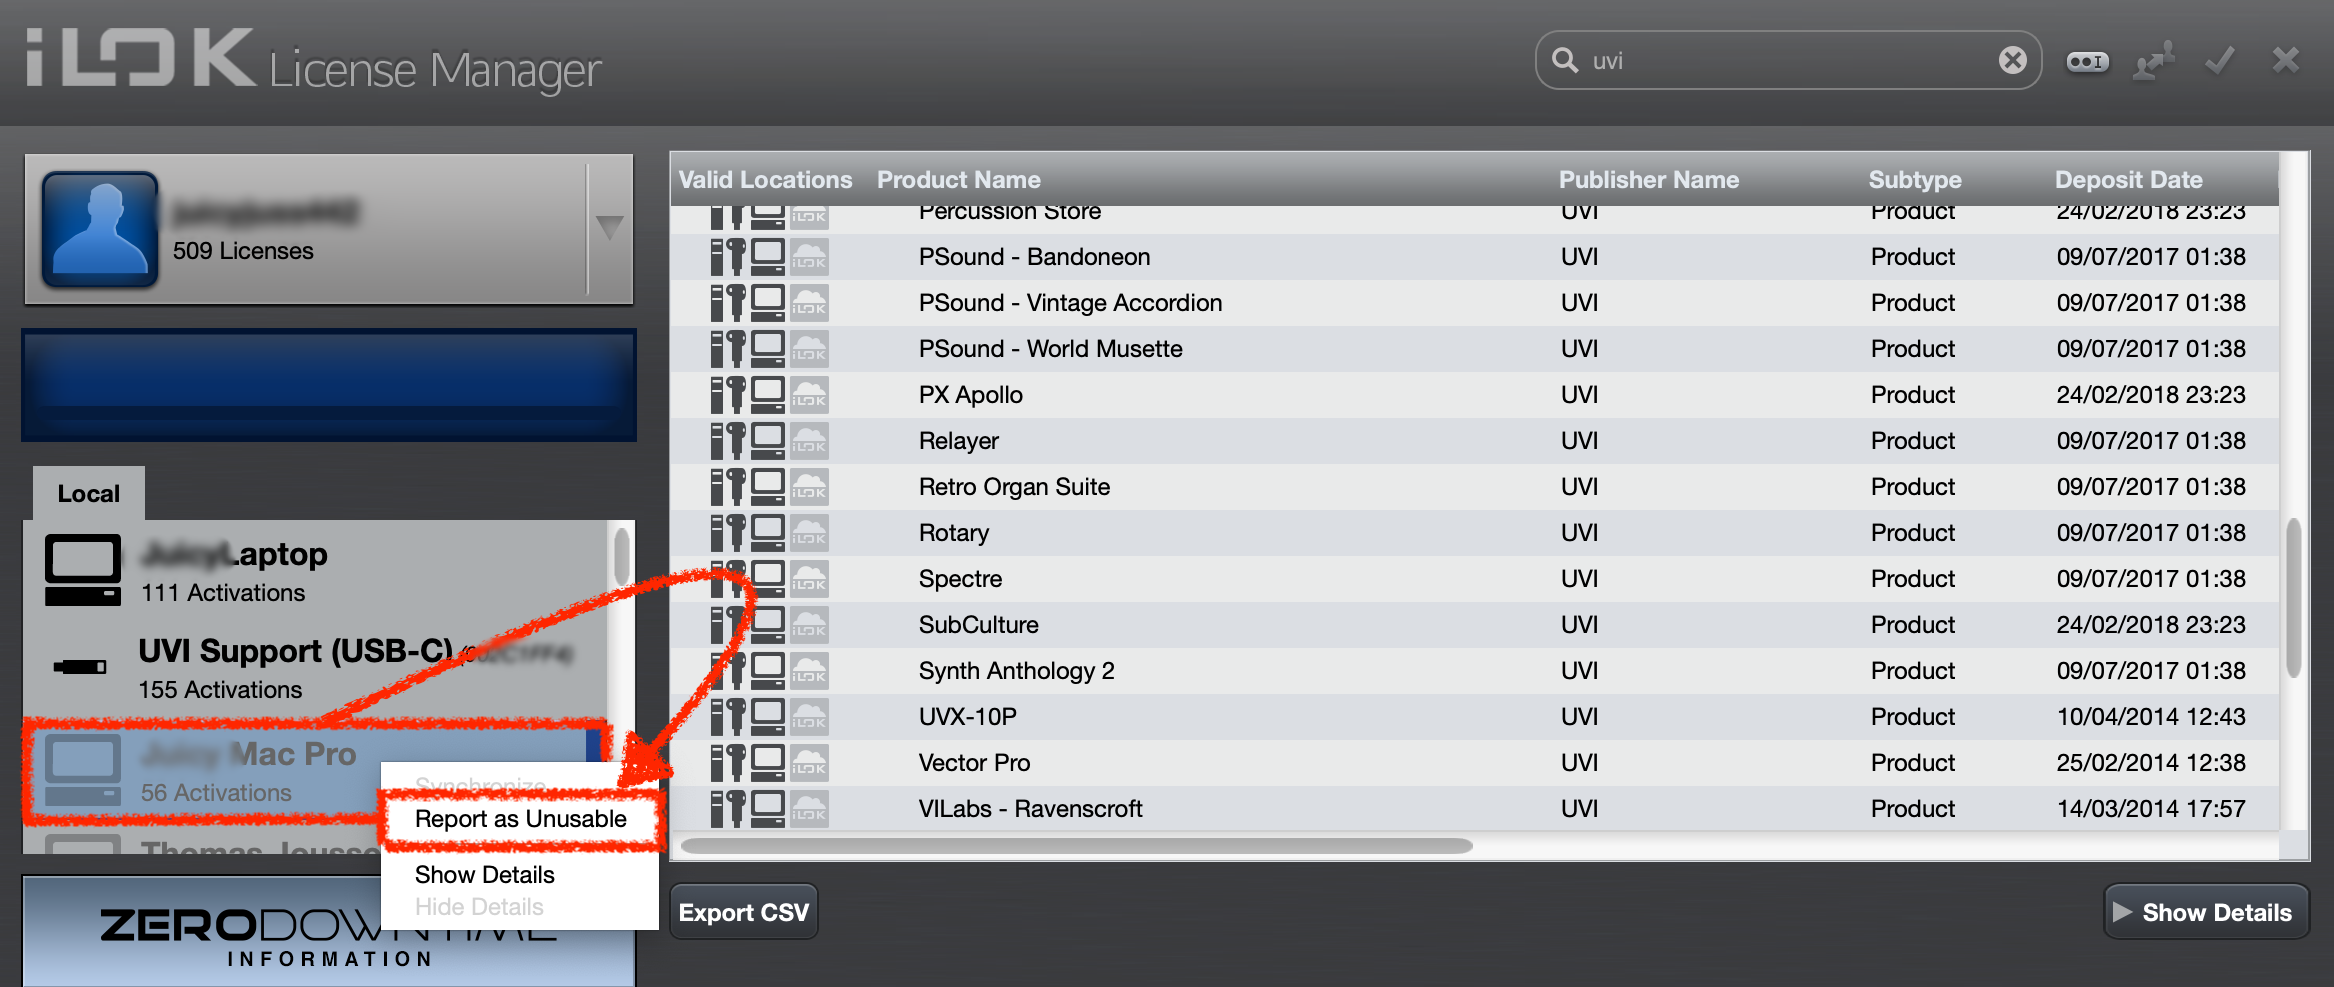Select the Laptop computer icon
The image size is (2334, 987).
pos(83,570)
